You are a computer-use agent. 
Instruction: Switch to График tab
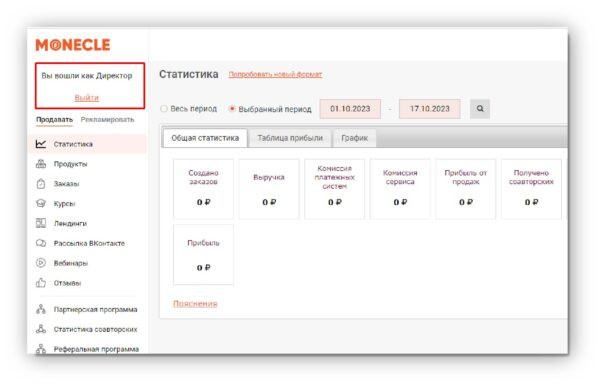[x=355, y=138]
